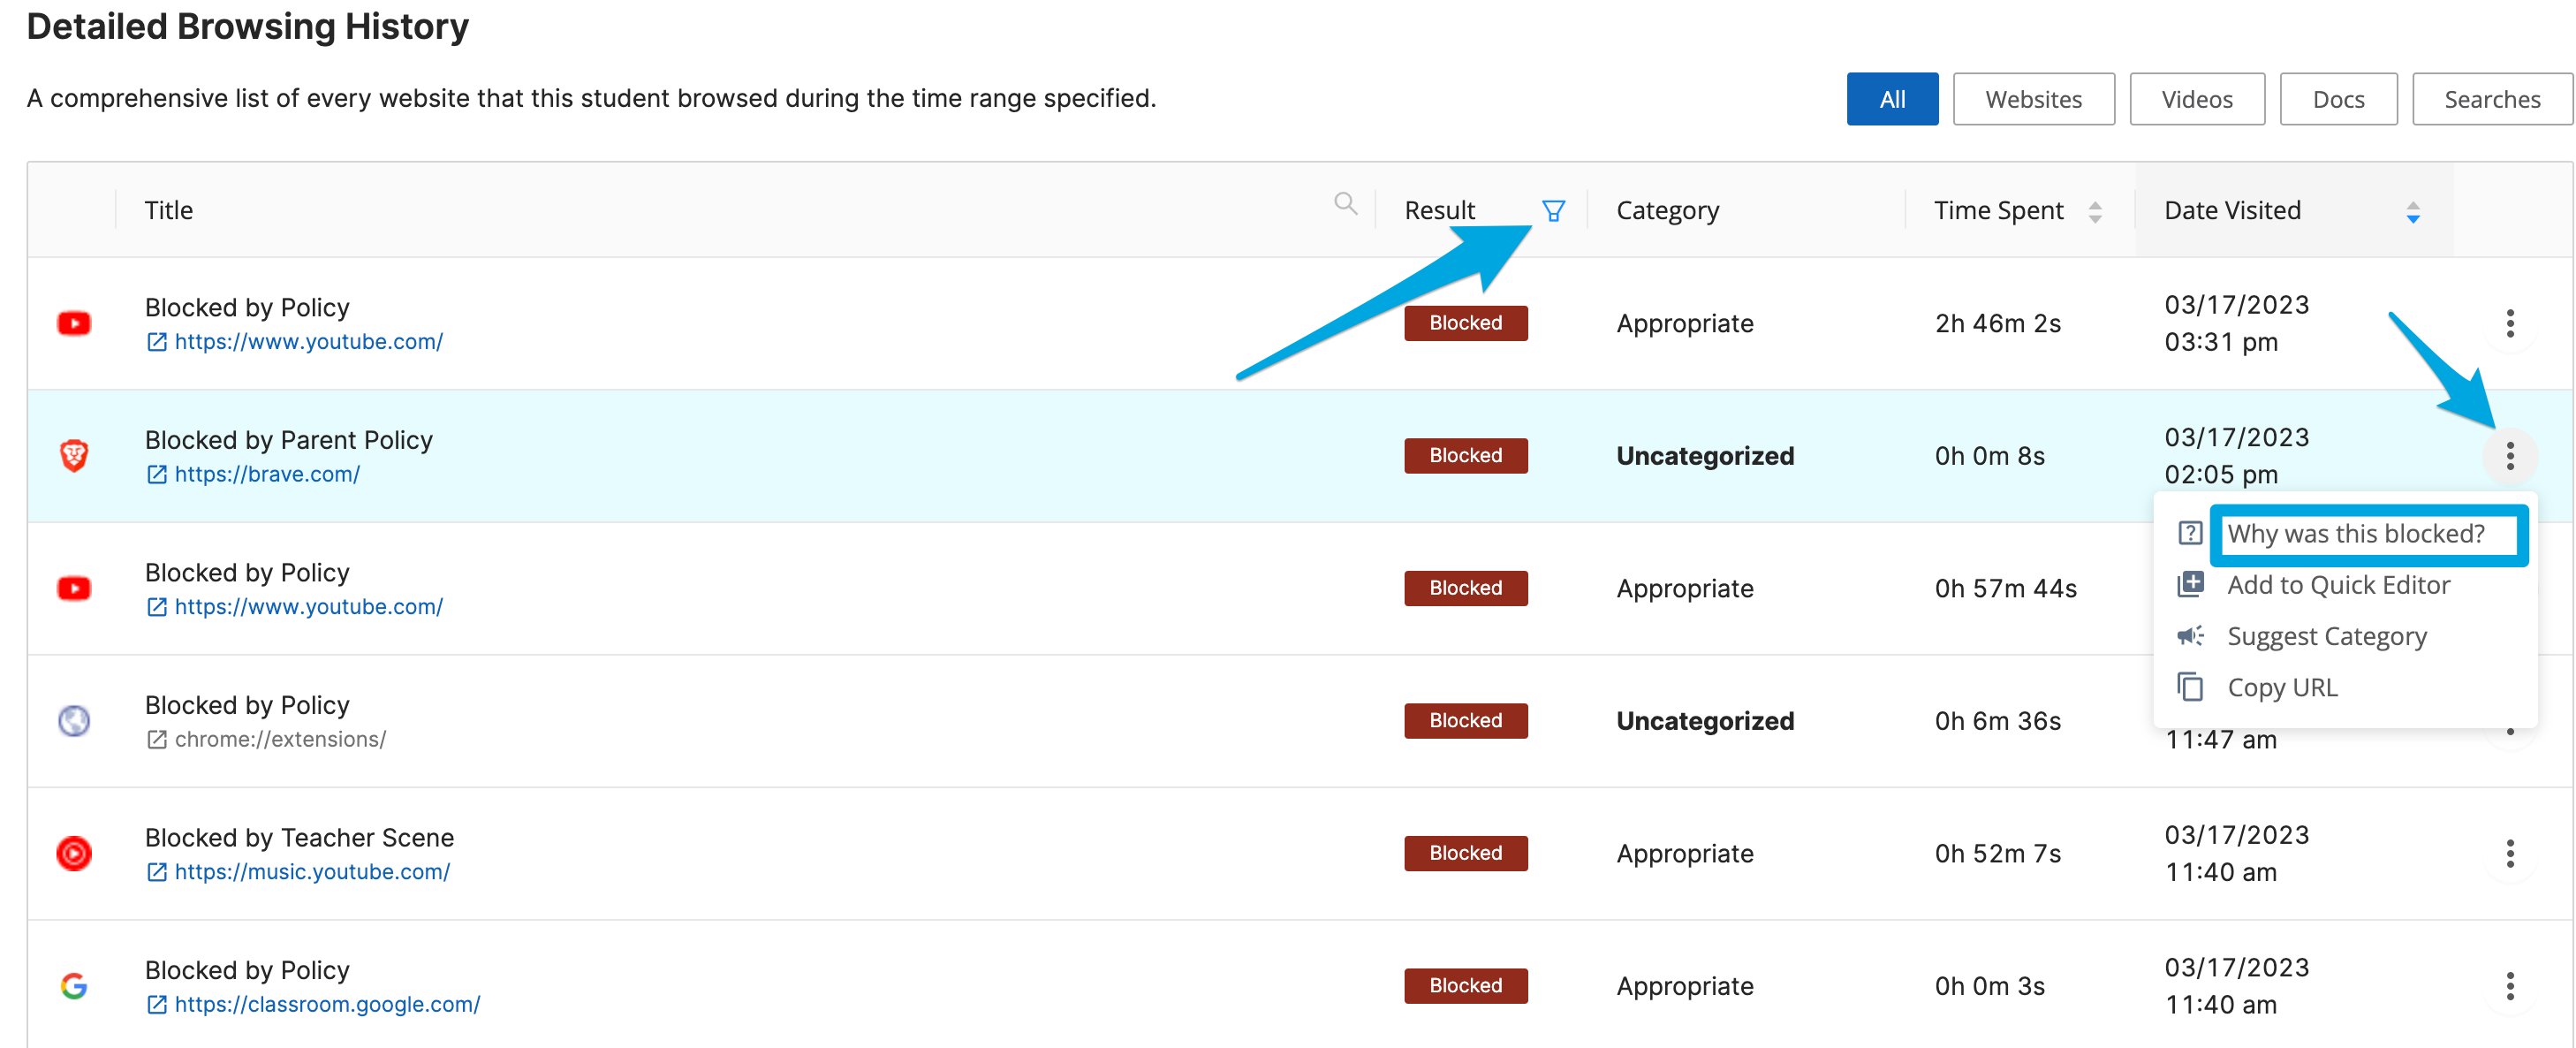Click the '03/17/2023 03:31 pm' date cell
Image resolution: width=2576 pixels, height=1048 pixels.
coord(2237,323)
